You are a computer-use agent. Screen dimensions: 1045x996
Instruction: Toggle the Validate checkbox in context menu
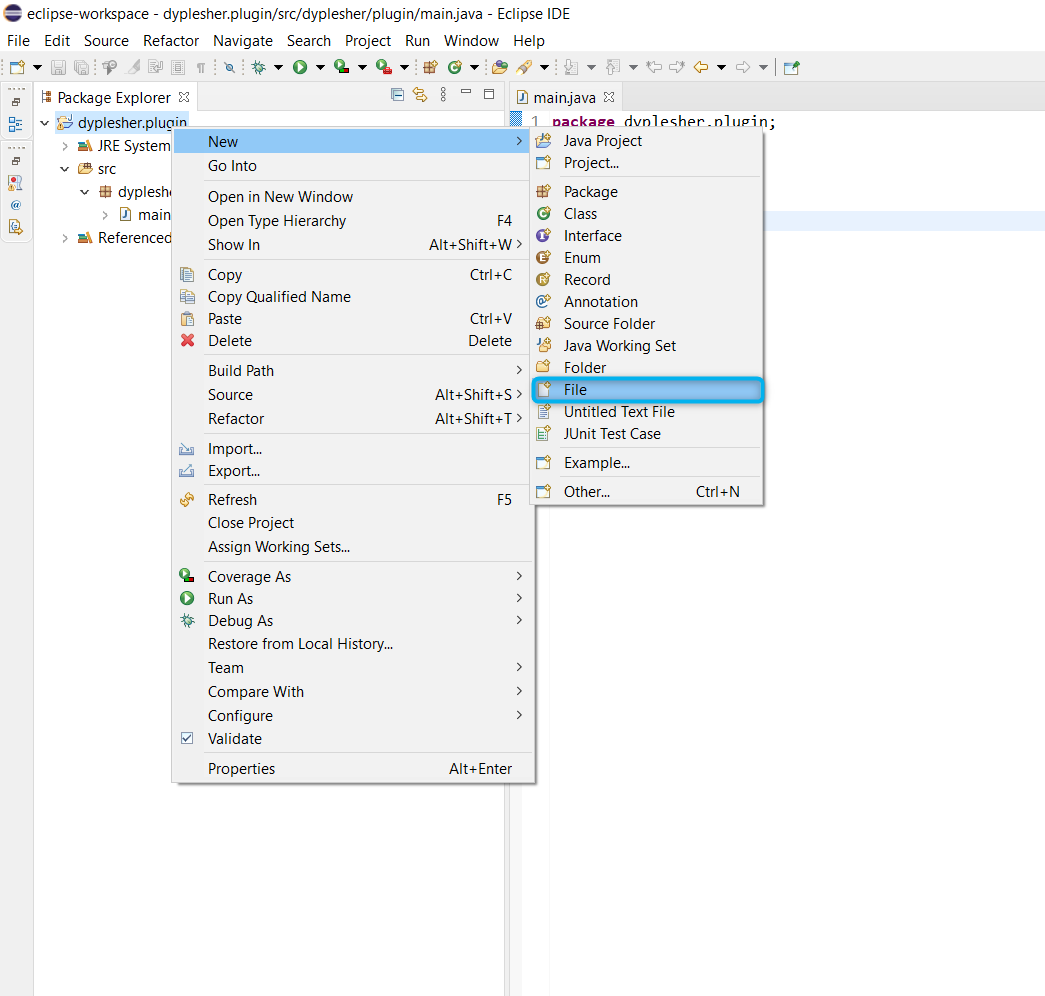(187, 738)
